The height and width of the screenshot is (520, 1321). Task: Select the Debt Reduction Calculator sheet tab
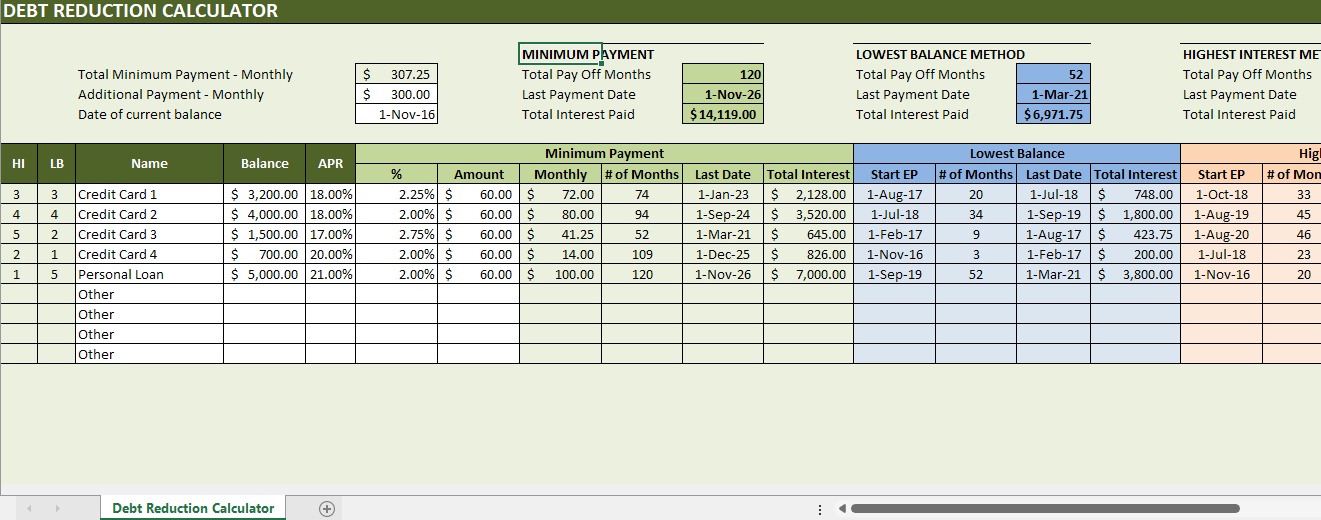coord(193,508)
